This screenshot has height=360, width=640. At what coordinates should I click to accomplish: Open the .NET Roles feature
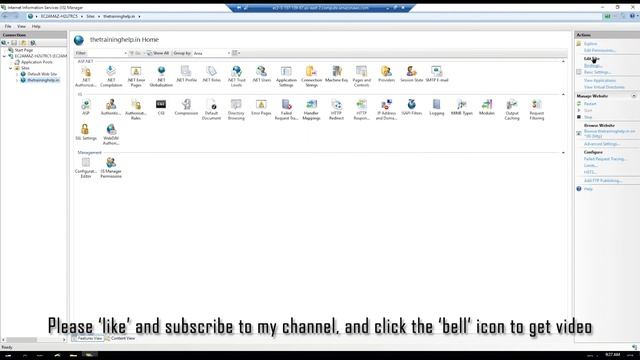(x=211, y=74)
